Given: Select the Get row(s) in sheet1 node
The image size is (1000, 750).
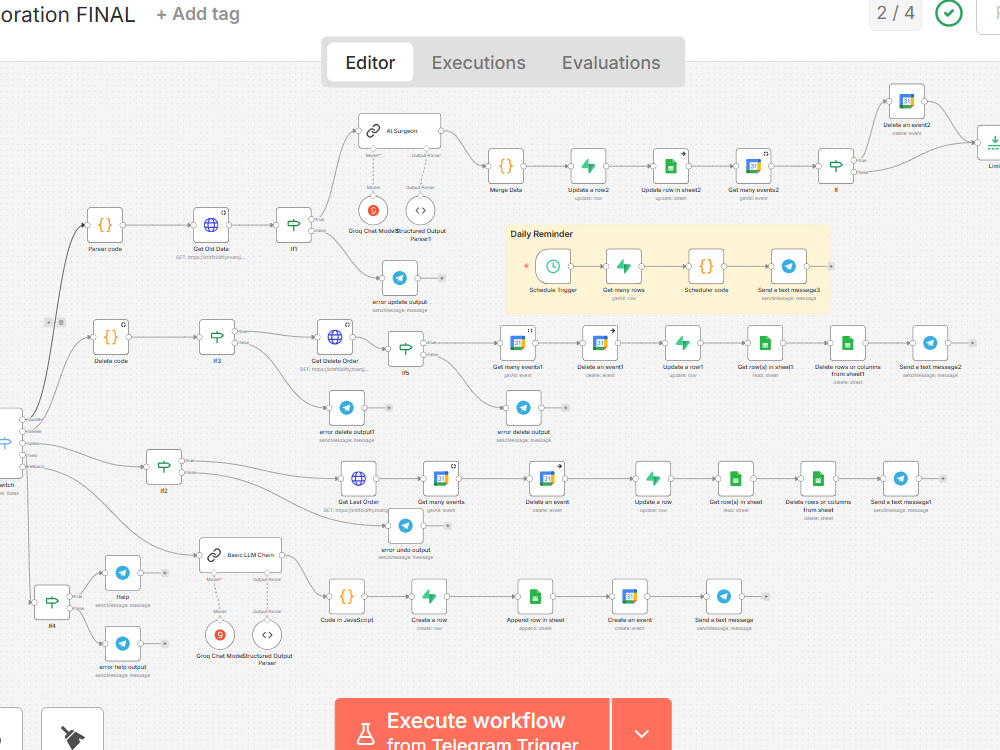Looking at the screenshot, I should click(x=765, y=343).
